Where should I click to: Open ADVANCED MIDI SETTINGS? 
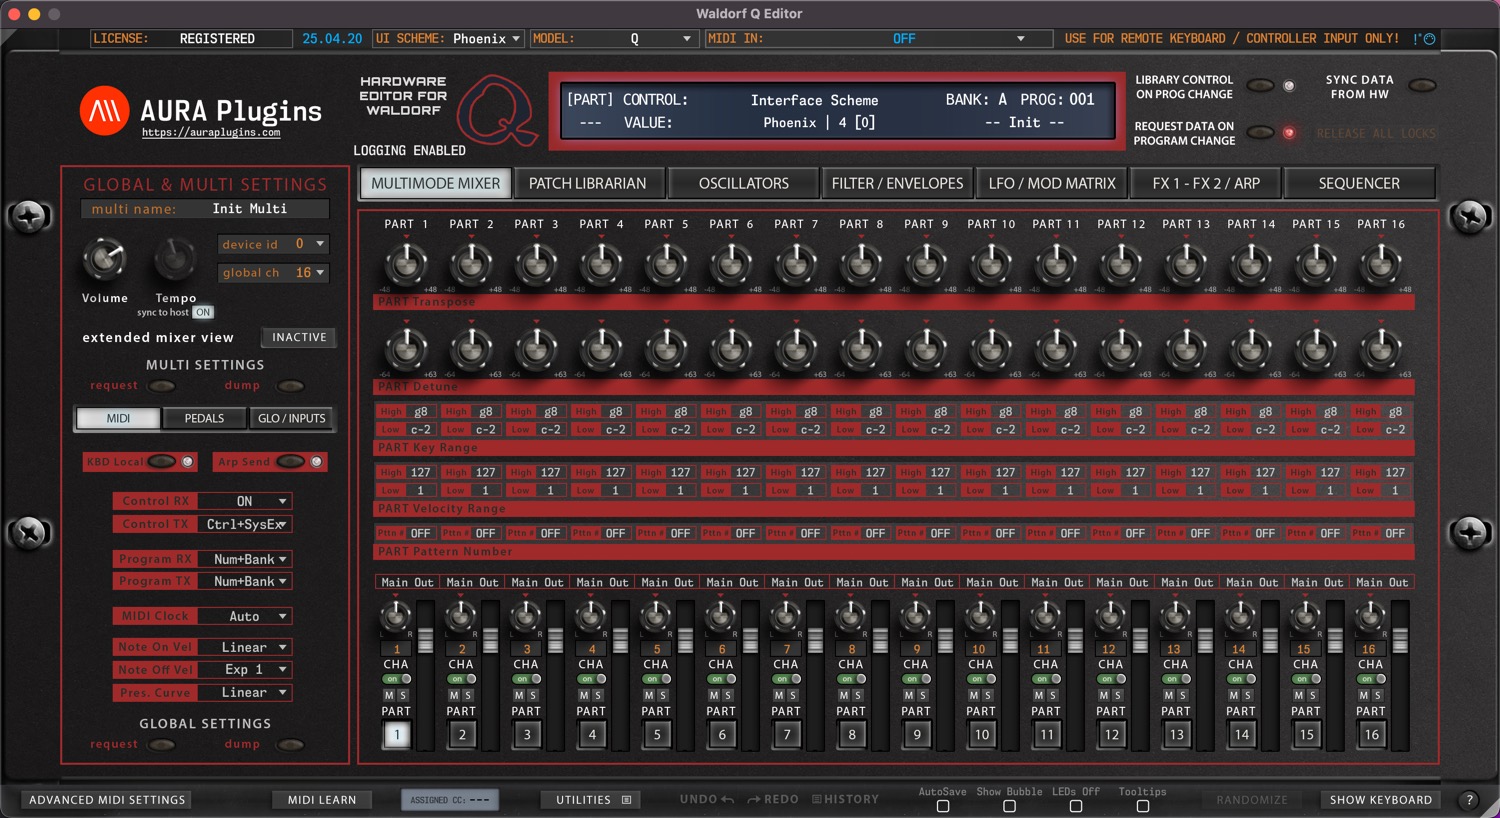[x=107, y=800]
